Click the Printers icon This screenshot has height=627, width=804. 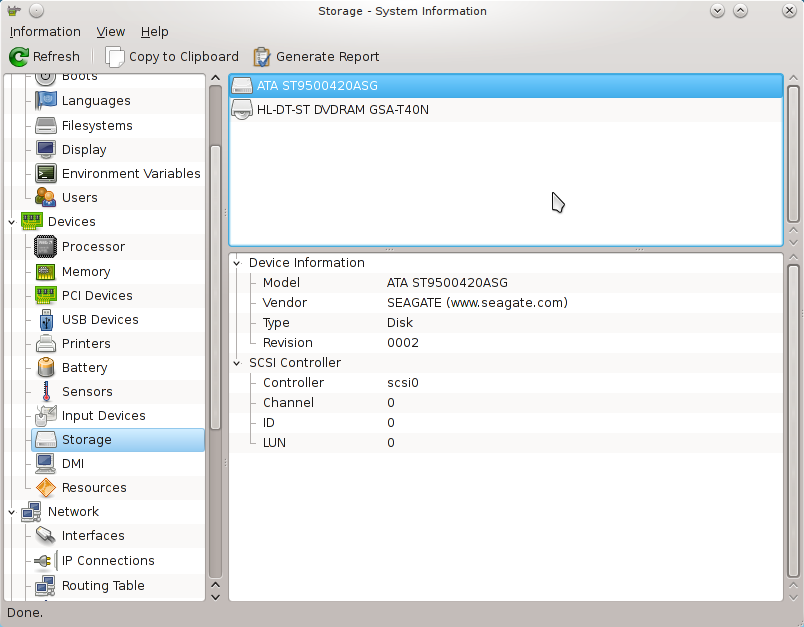[46, 344]
